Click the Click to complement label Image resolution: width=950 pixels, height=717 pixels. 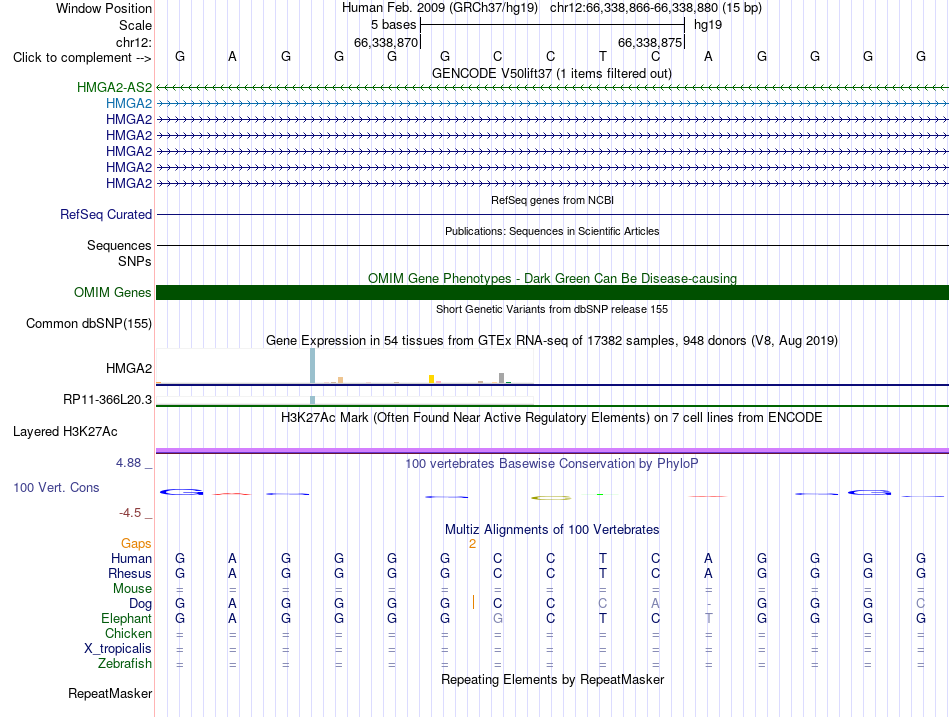click(82, 58)
